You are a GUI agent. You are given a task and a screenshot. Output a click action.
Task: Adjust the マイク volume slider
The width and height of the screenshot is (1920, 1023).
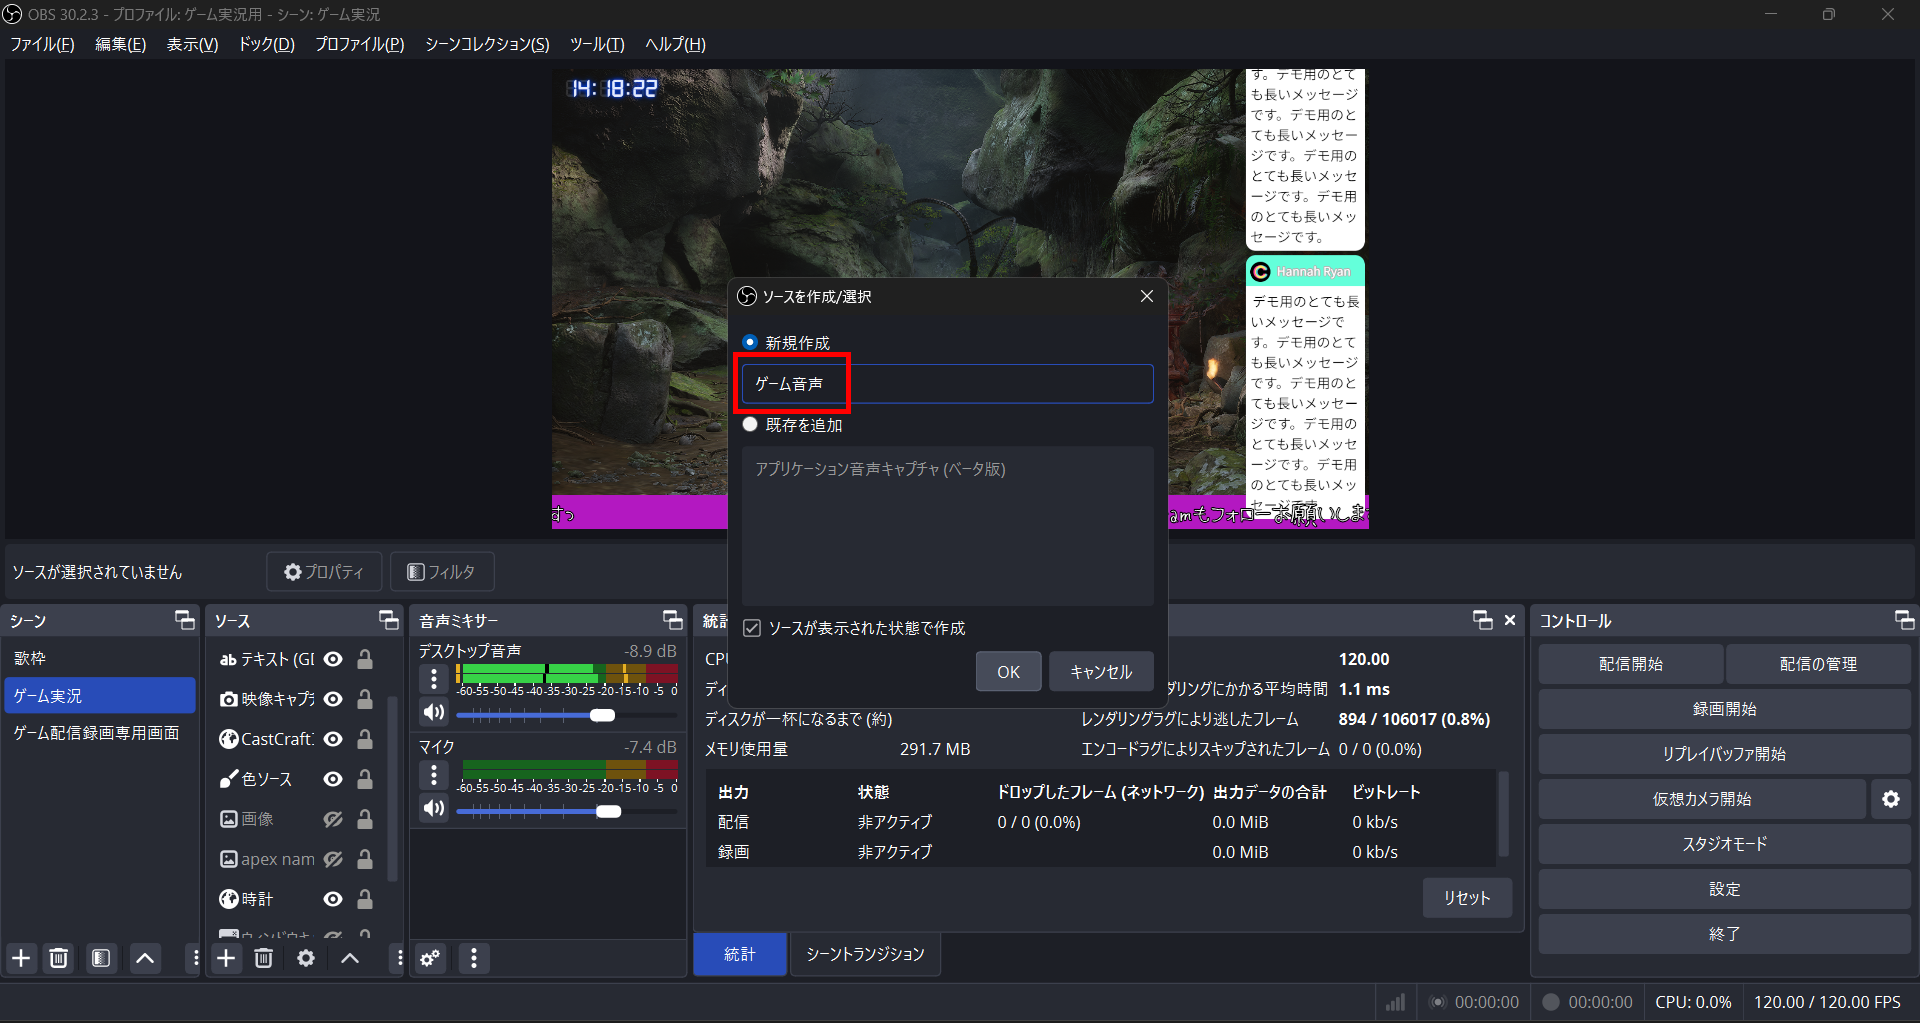click(608, 811)
